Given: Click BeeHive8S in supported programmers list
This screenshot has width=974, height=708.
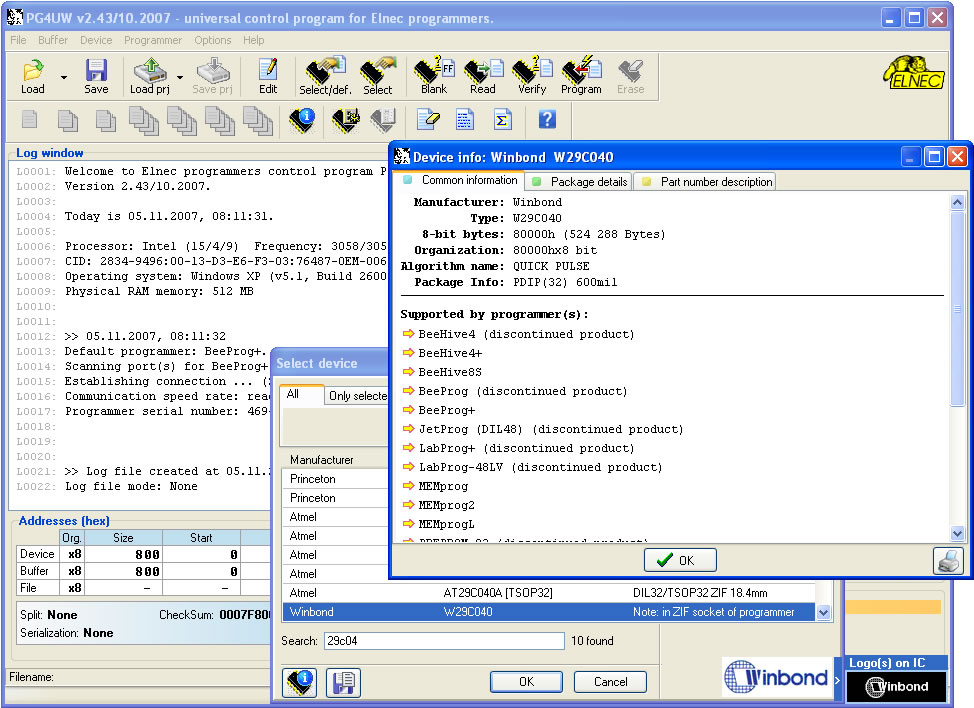Looking at the screenshot, I should tap(450, 372).
